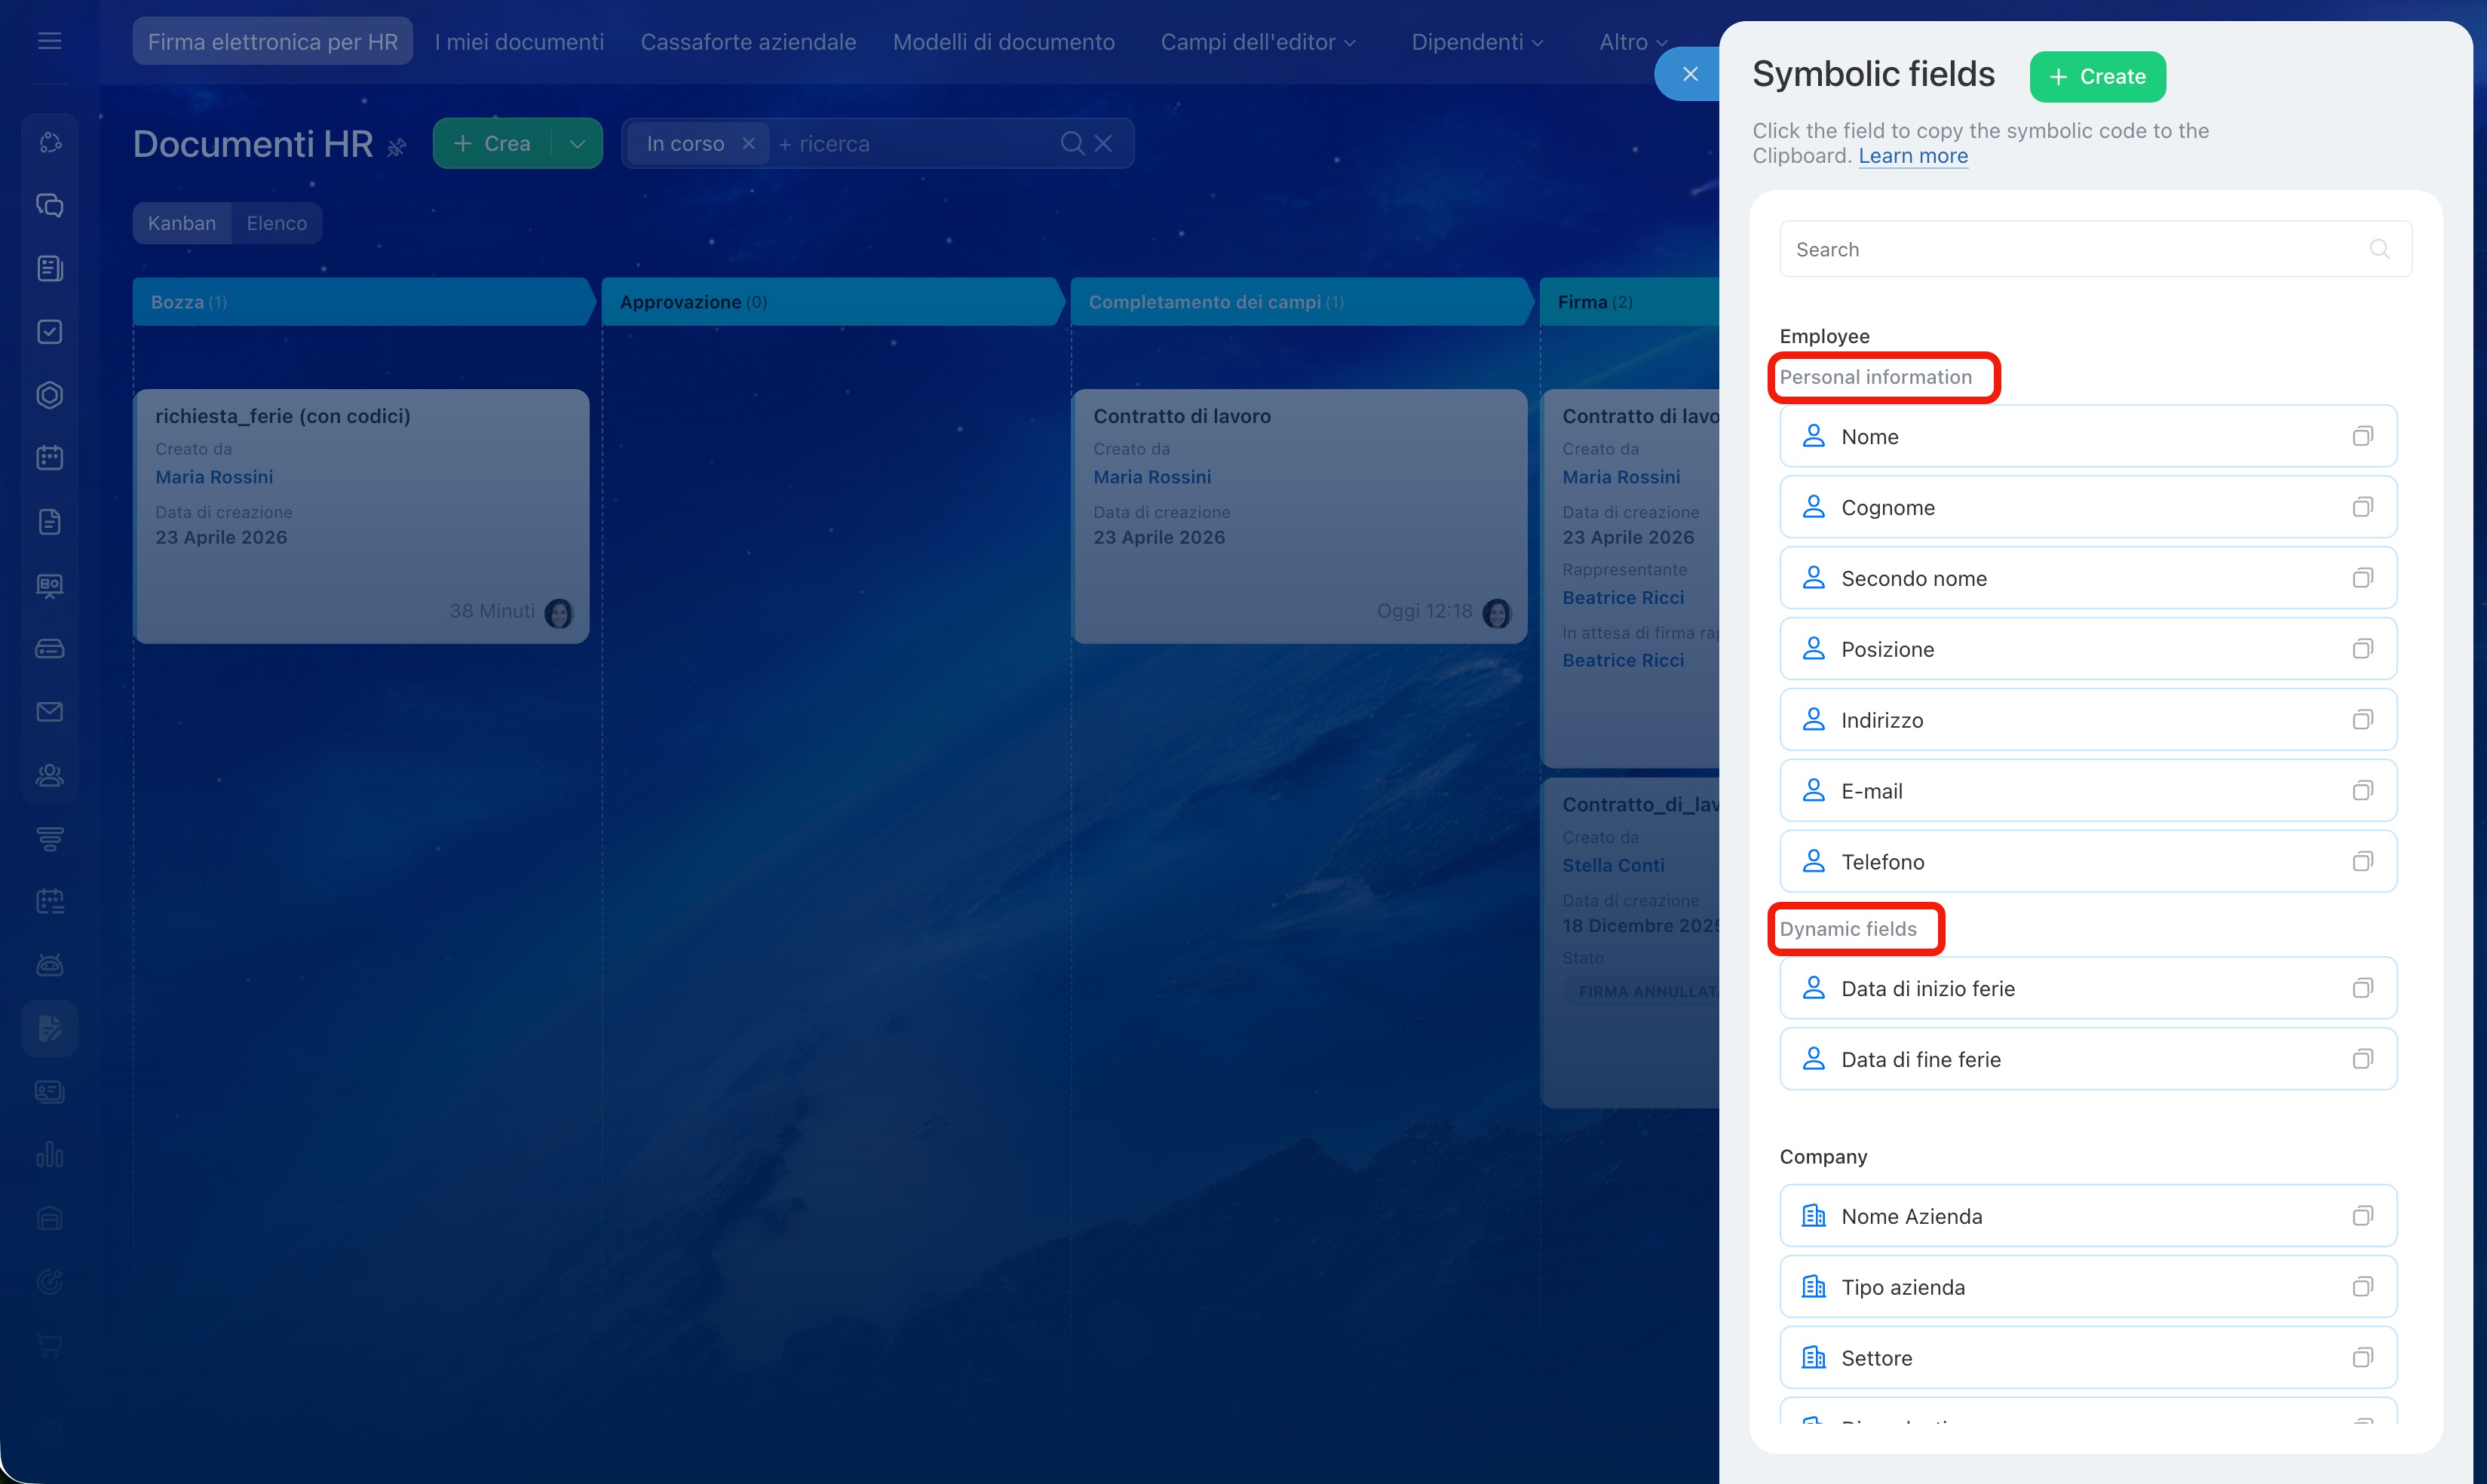The width and height of the screenshot is (2487, 1484).
Task: Click copy icon next to Cognome
Action: tap(2362, 507)
